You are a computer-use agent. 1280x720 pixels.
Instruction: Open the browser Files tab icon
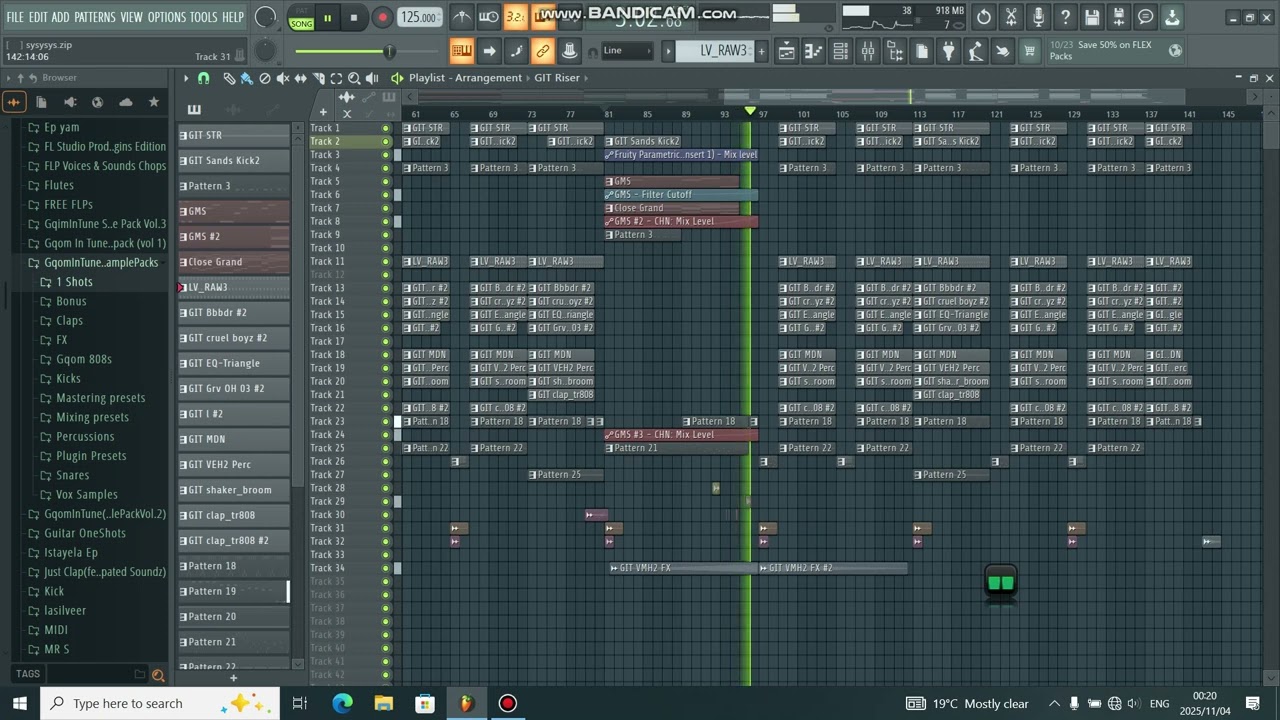(x=42, y=102)
